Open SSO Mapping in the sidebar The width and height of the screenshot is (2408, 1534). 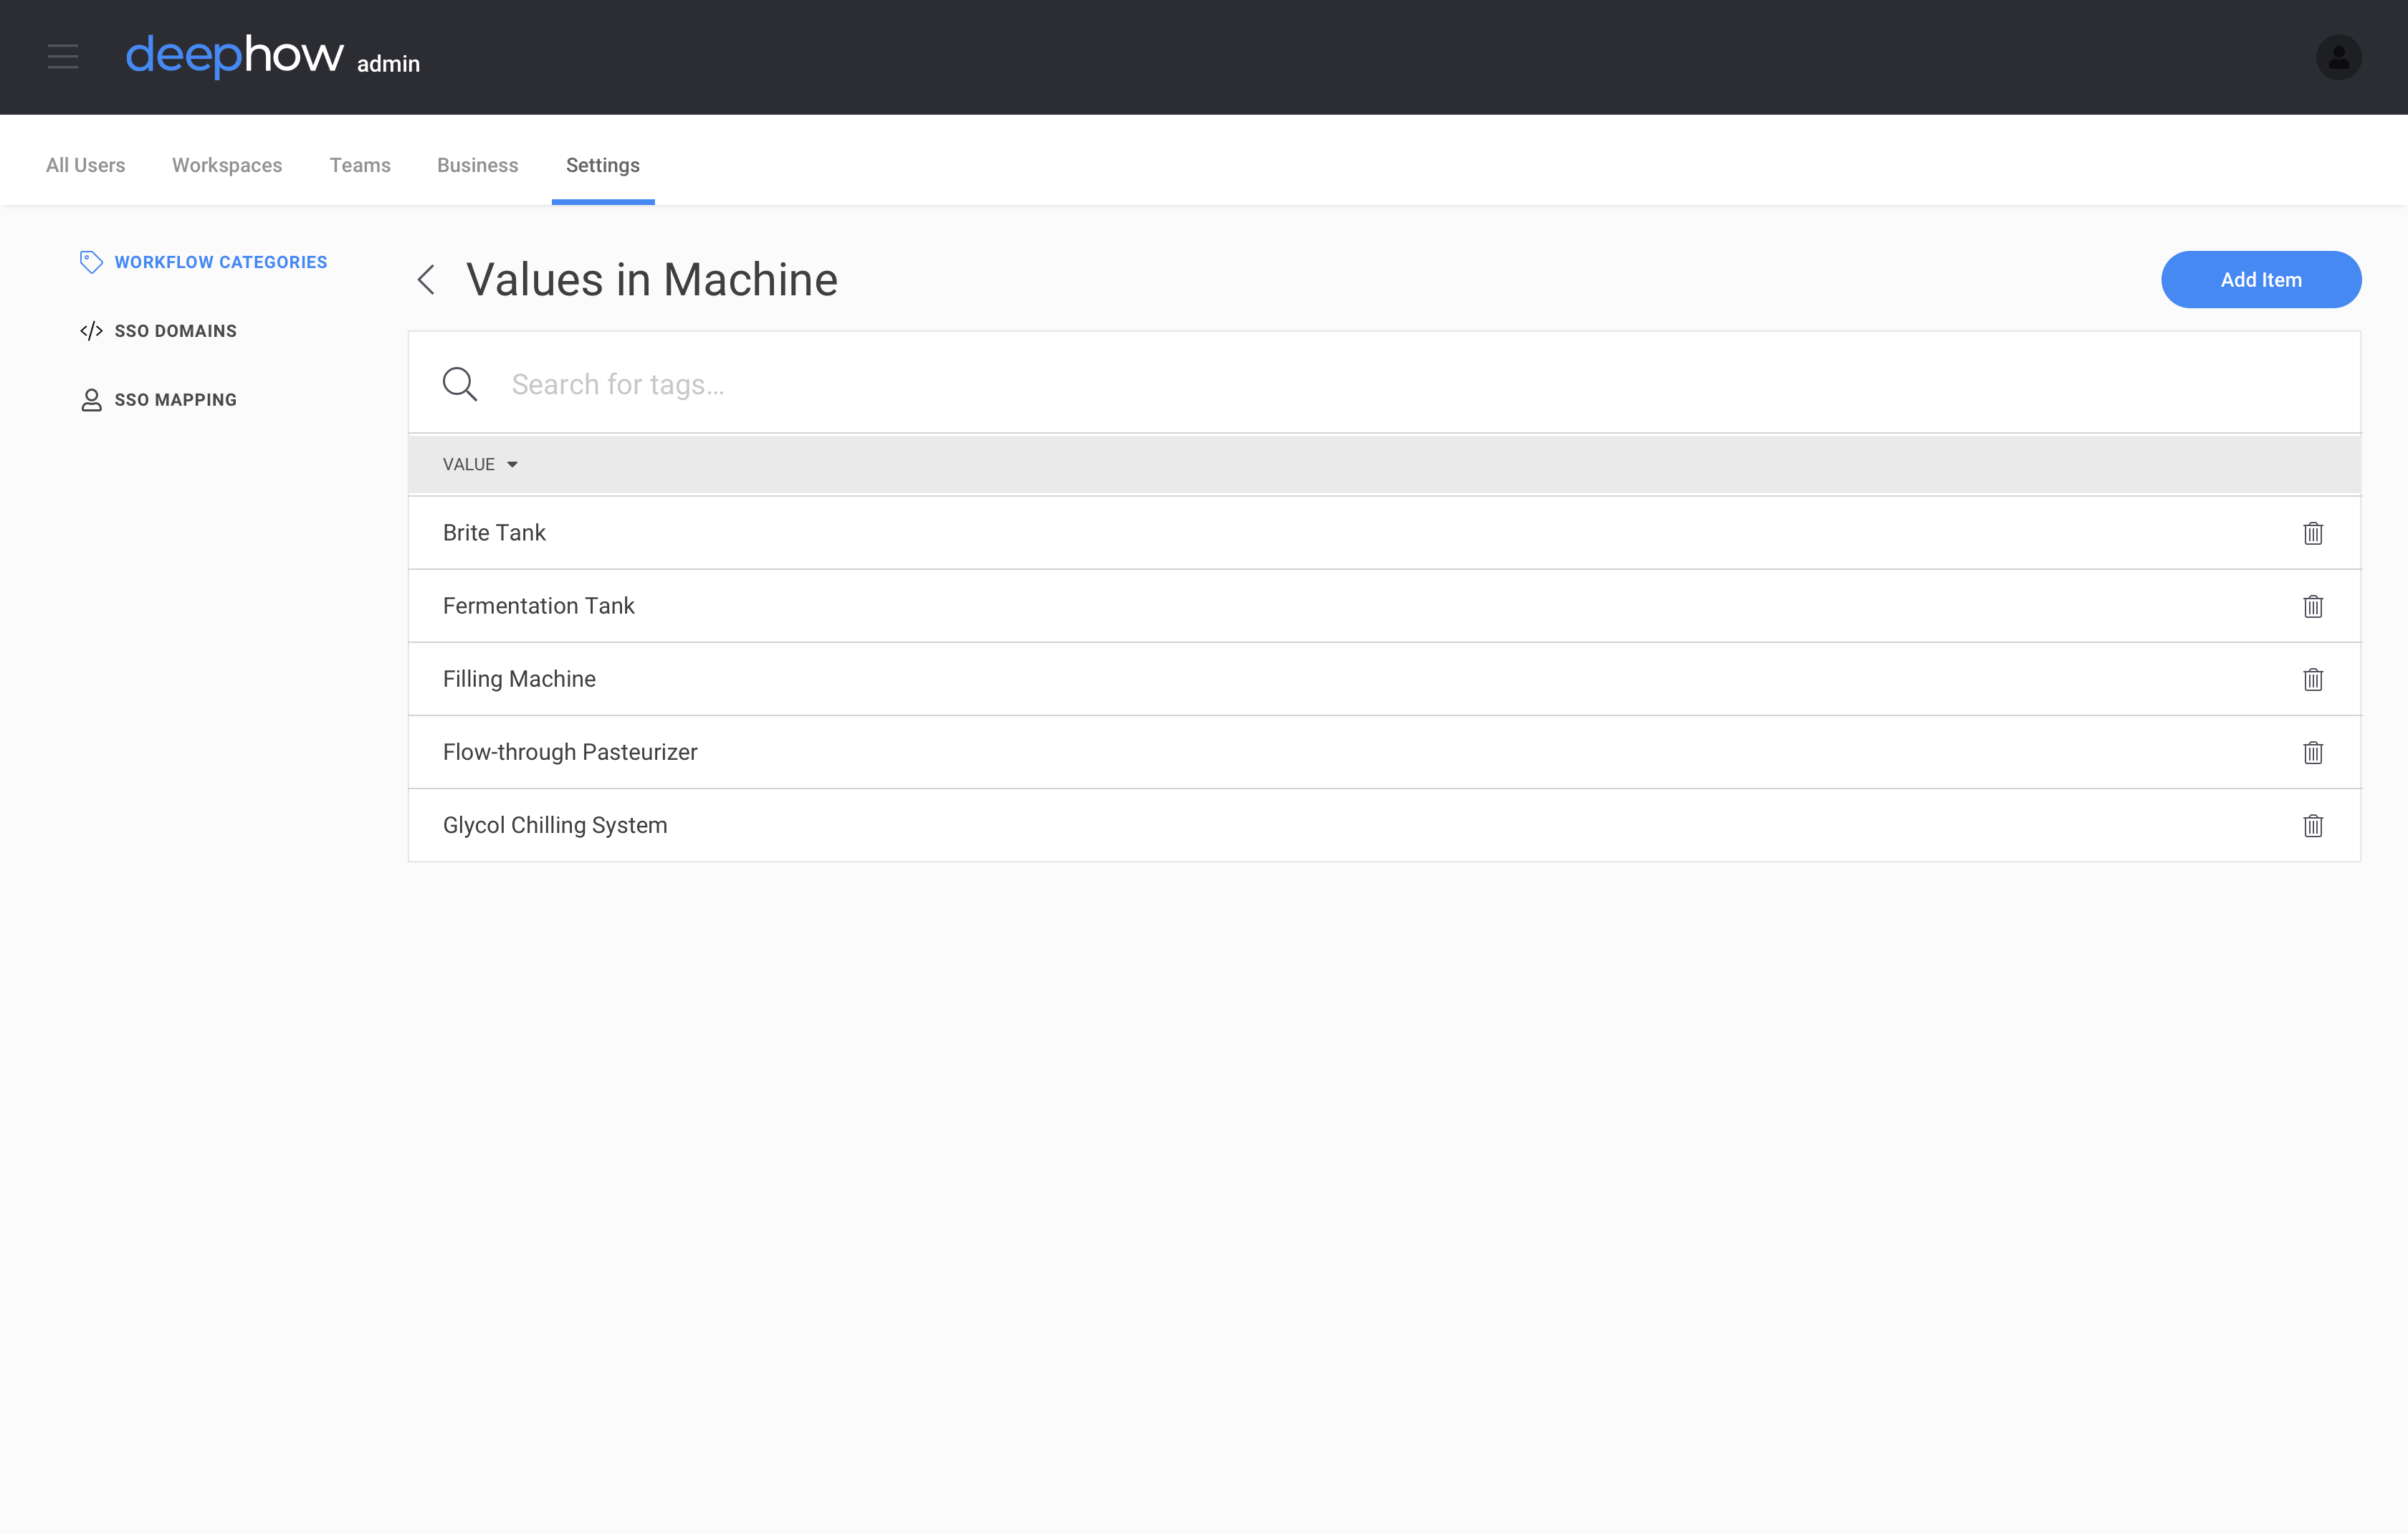[x=159, y=400]
